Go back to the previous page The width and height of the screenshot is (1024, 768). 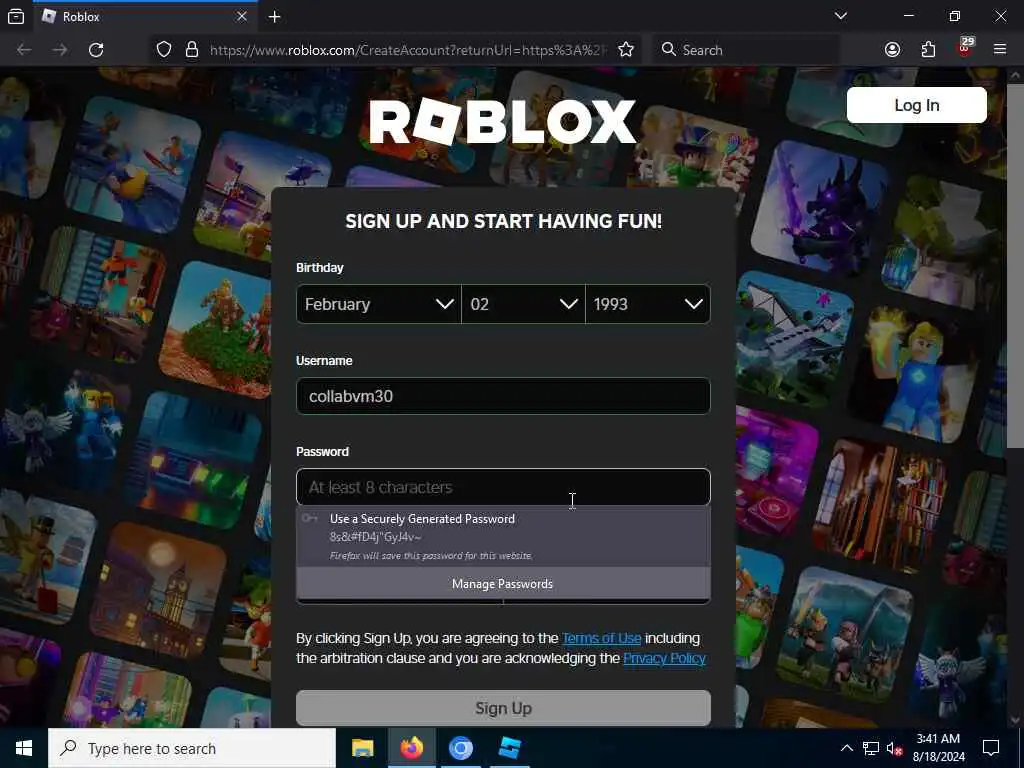24,50
